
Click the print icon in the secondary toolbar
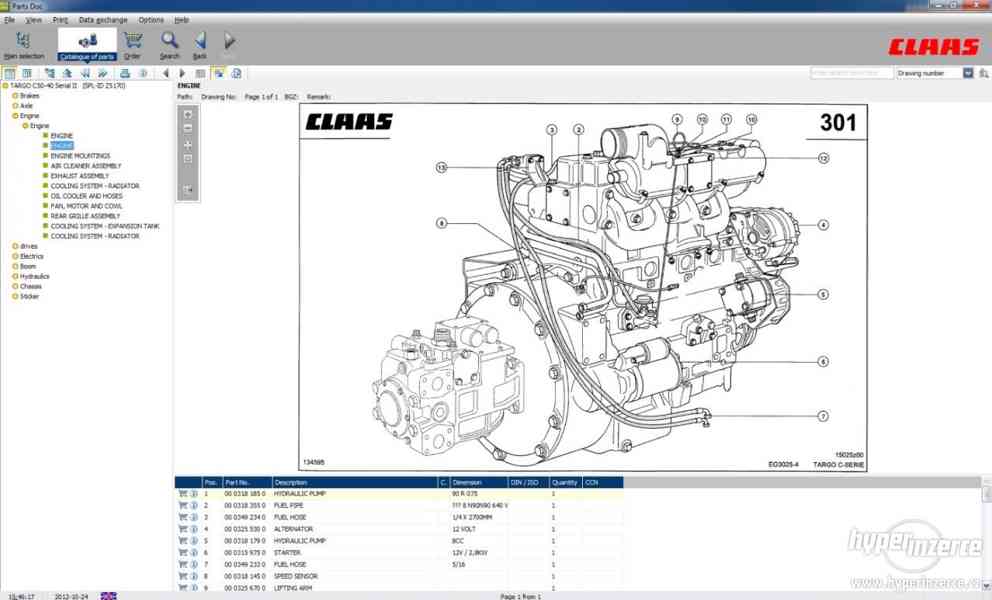coord(125,73)
